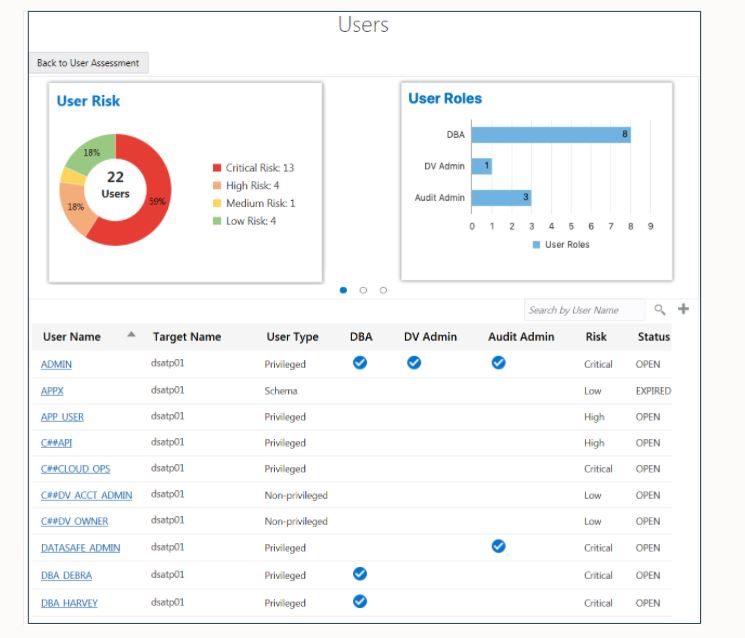Click EXPIRED status in APPX row

point(653,391)
